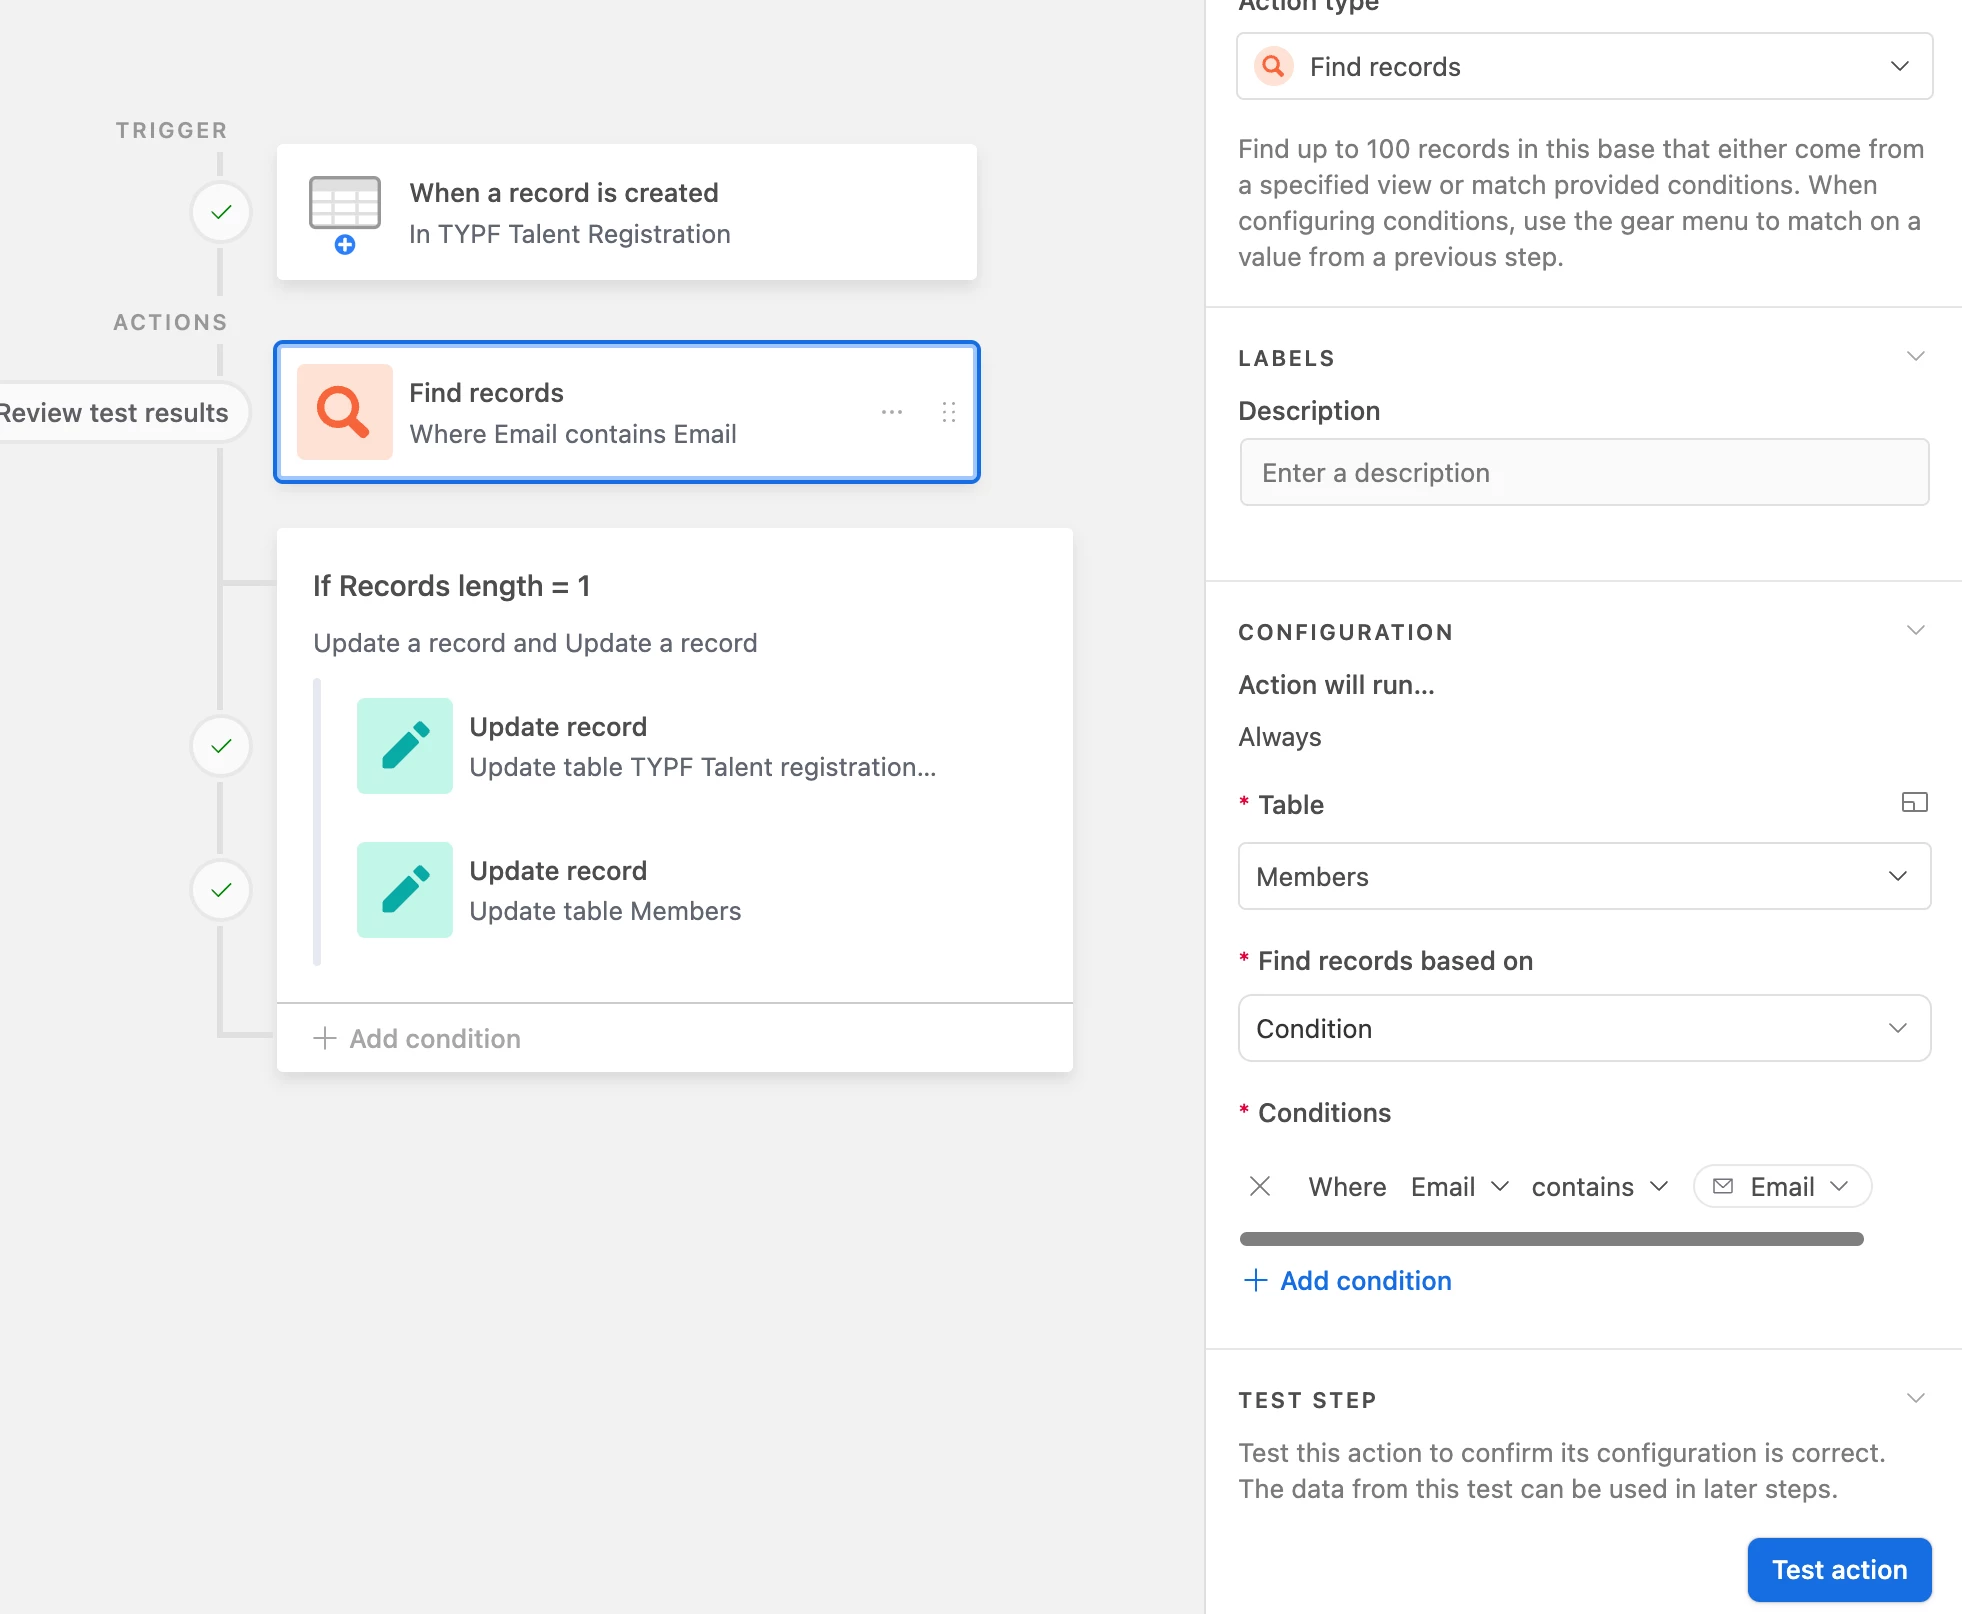Click the trigger step green checkmark
1962x1614 pixels.
221,212
